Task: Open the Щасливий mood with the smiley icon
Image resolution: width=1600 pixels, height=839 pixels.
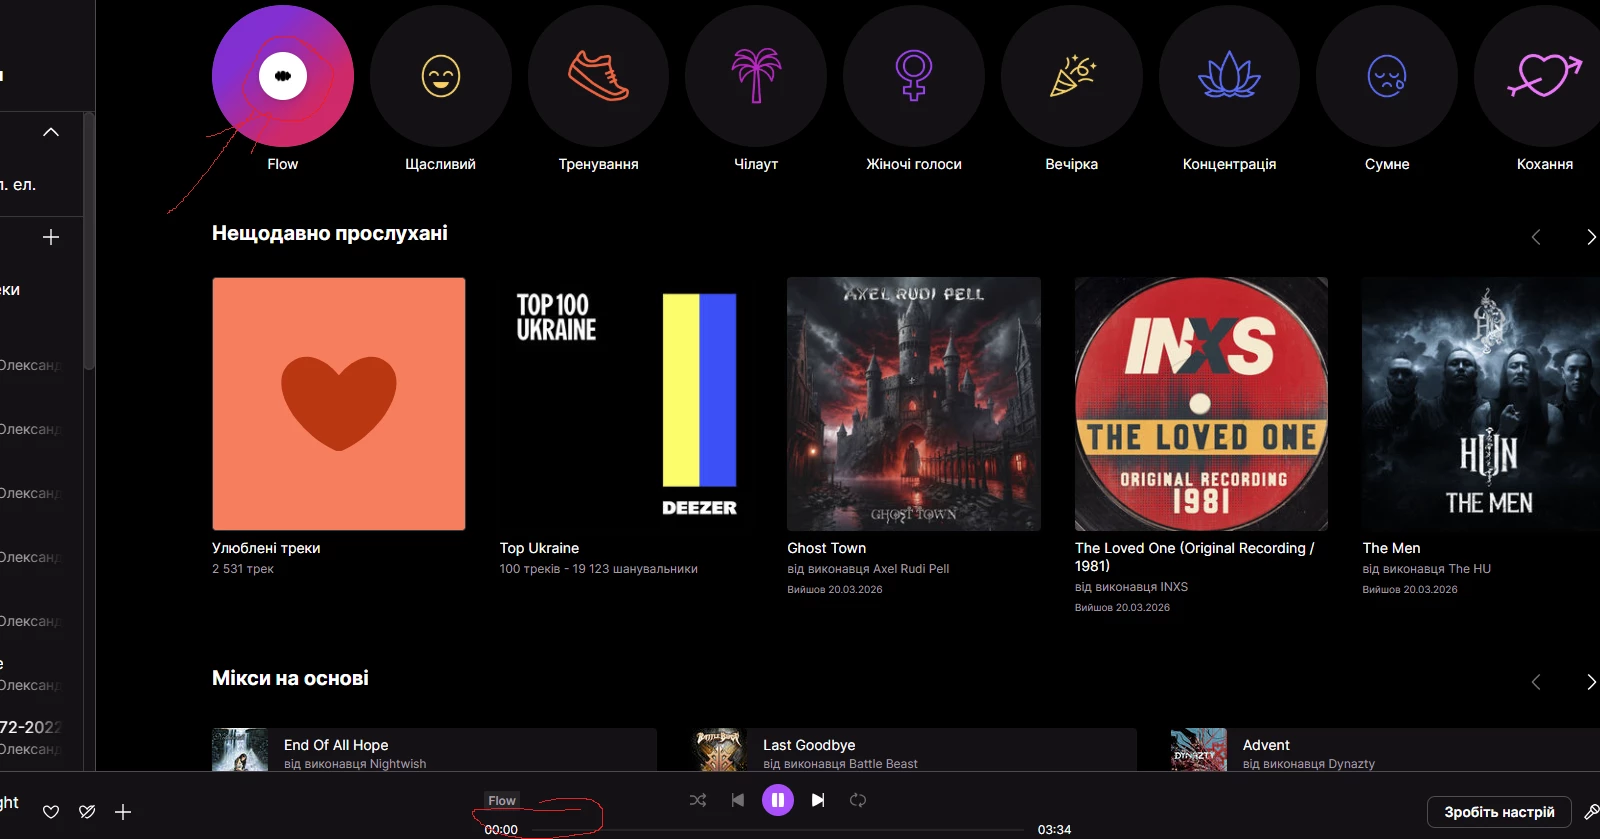Action: 440,76
